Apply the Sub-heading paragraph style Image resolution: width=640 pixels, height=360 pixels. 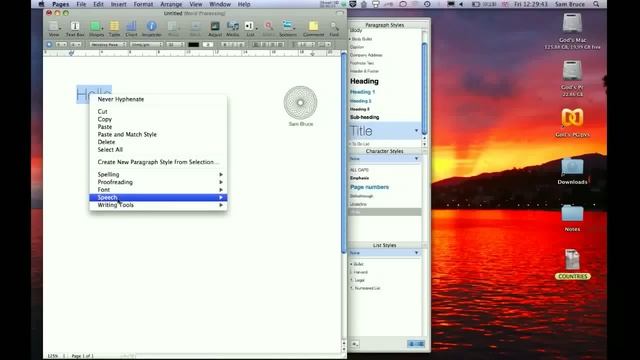point(364,117)
